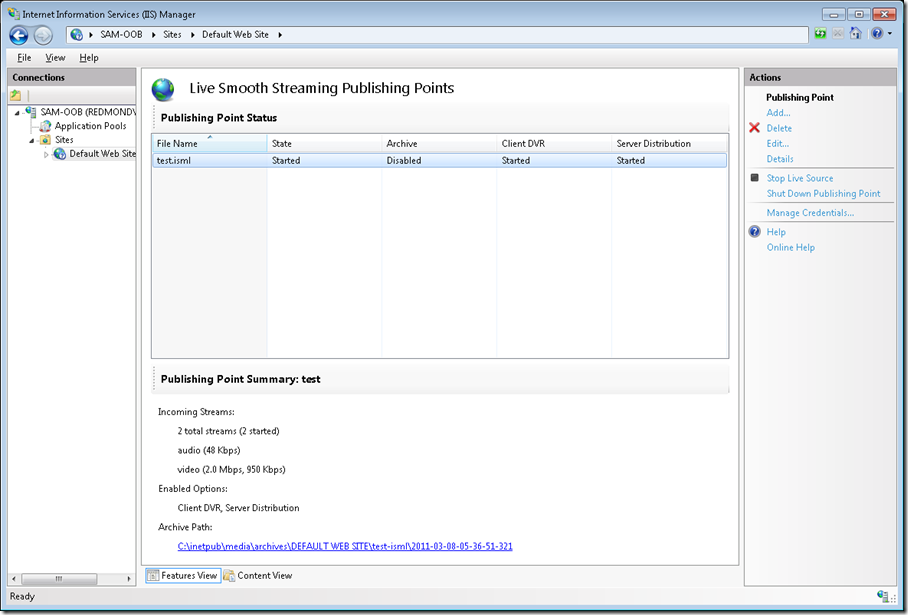
Task: Select Default Web Site tree item
Action: tap(102, 153)
